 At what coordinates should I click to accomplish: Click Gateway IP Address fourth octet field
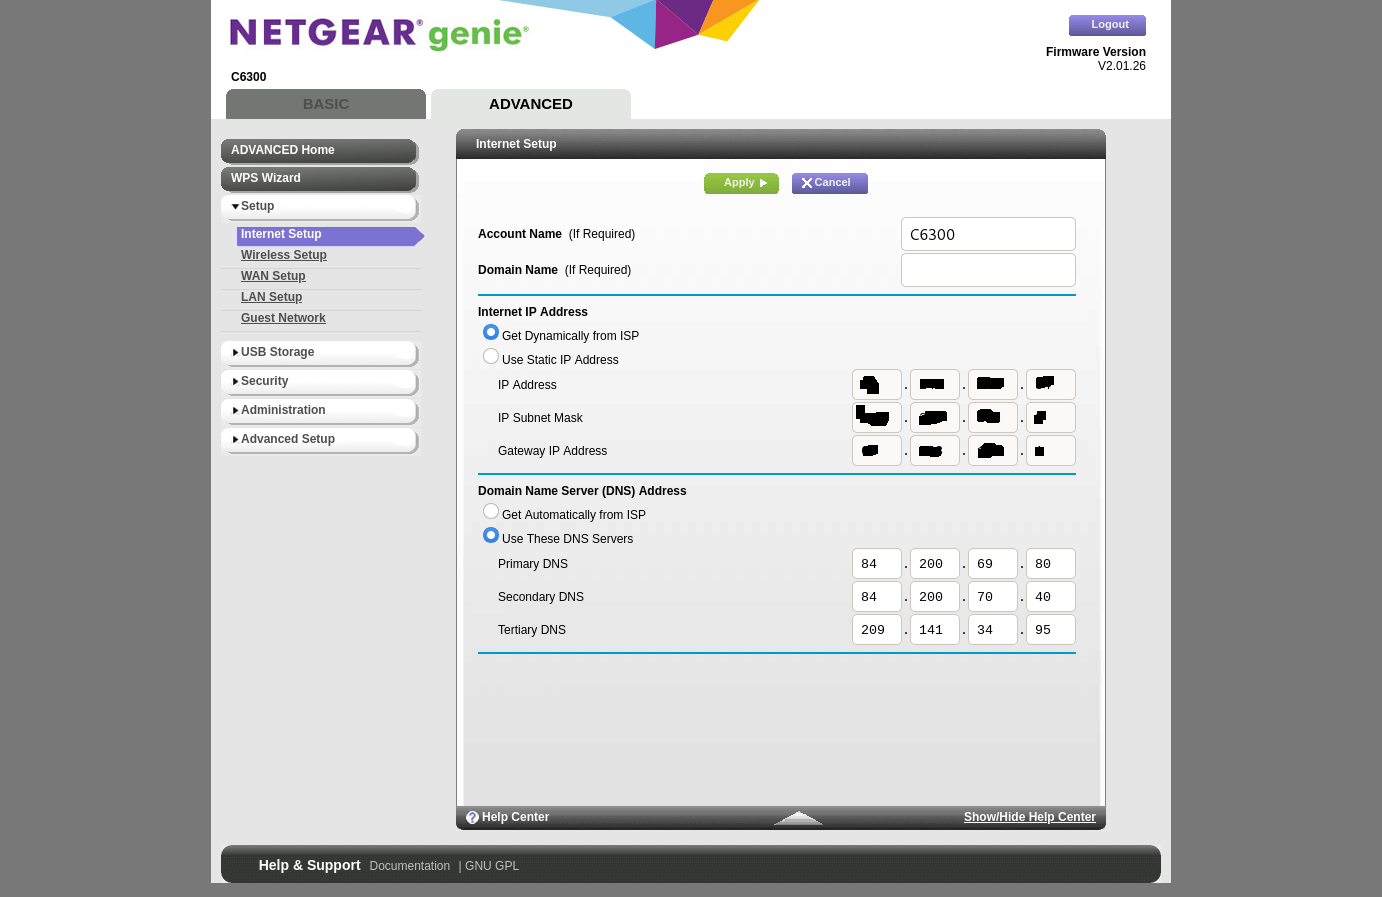tap(1051, 451)
